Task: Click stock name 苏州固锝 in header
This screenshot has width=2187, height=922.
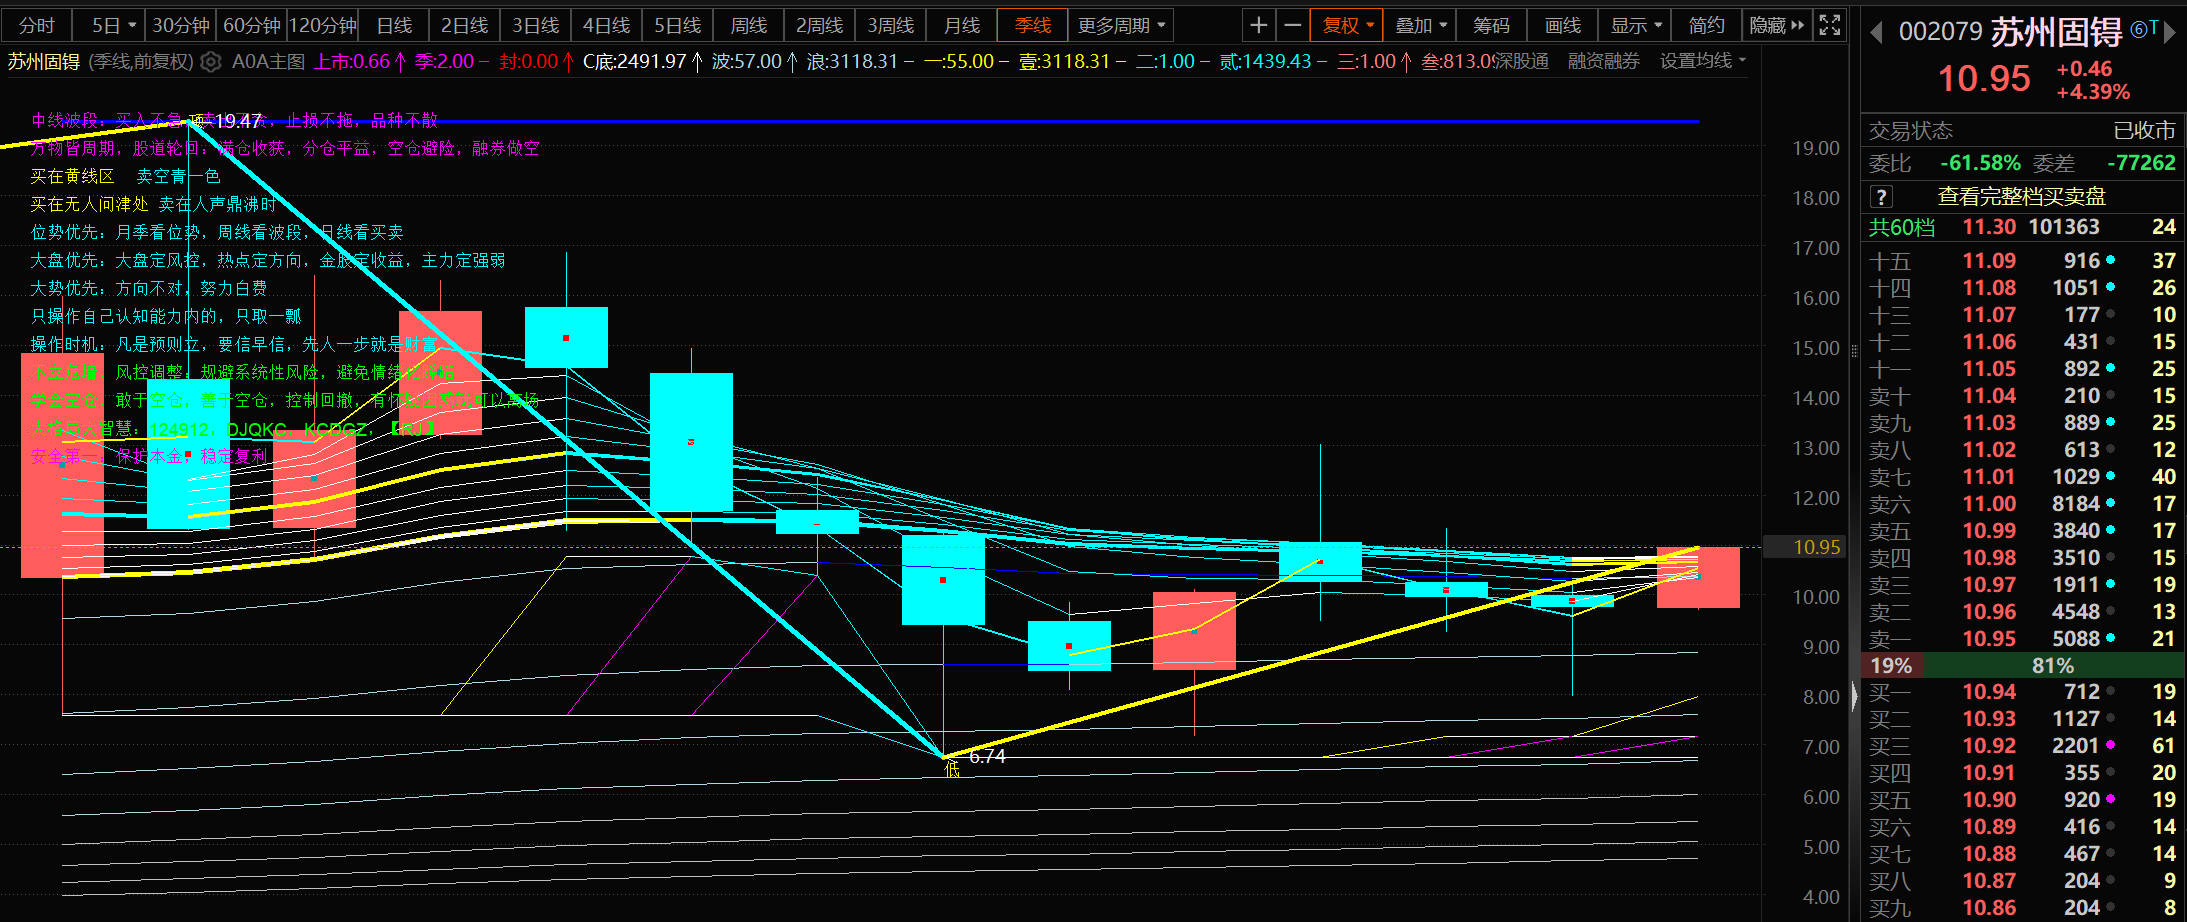Action: (x=2056, y=33)
